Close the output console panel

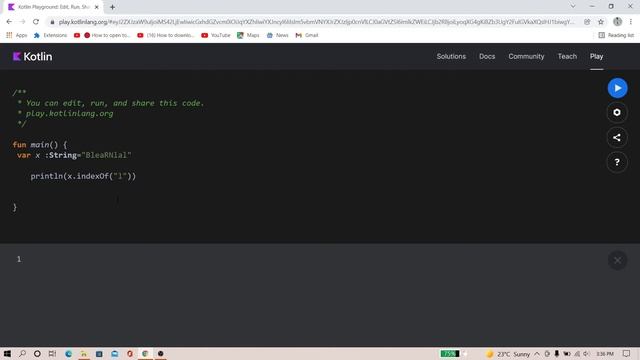point(617,260)
